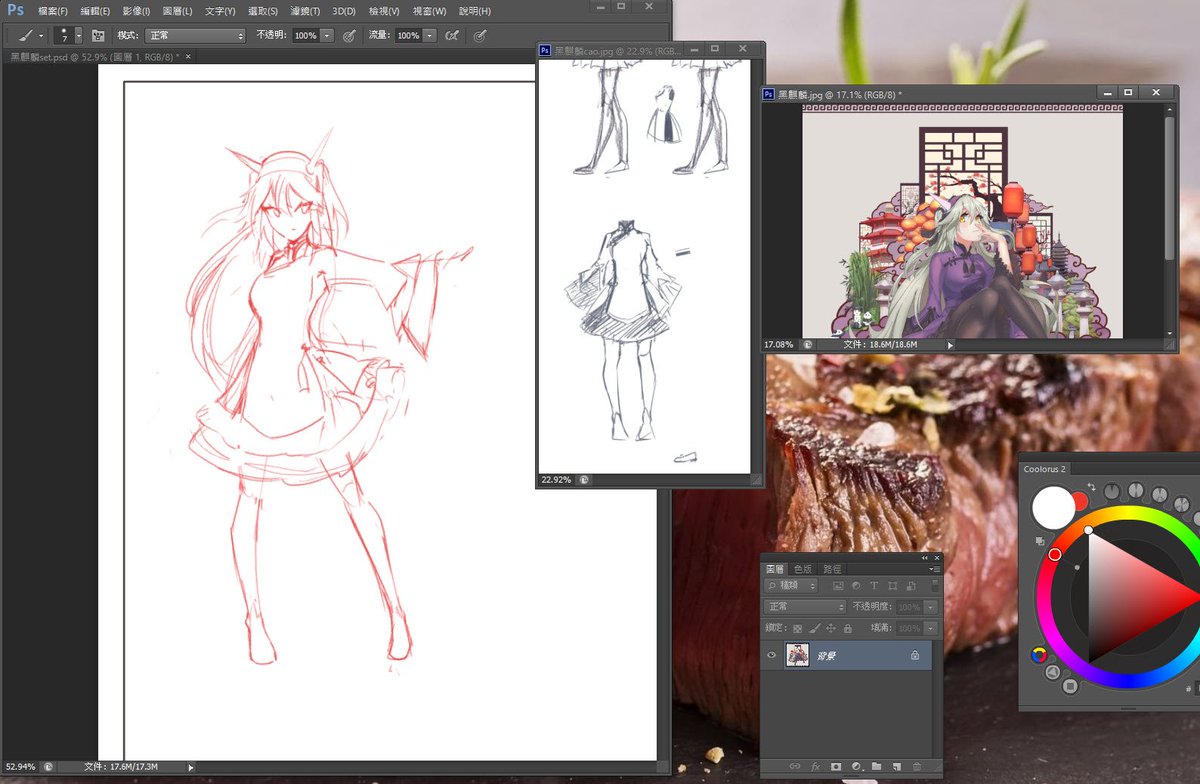Toggle pressure for opacity icon
The height and width of the screenshot is (784, 1200).
(x=349, y=35)
